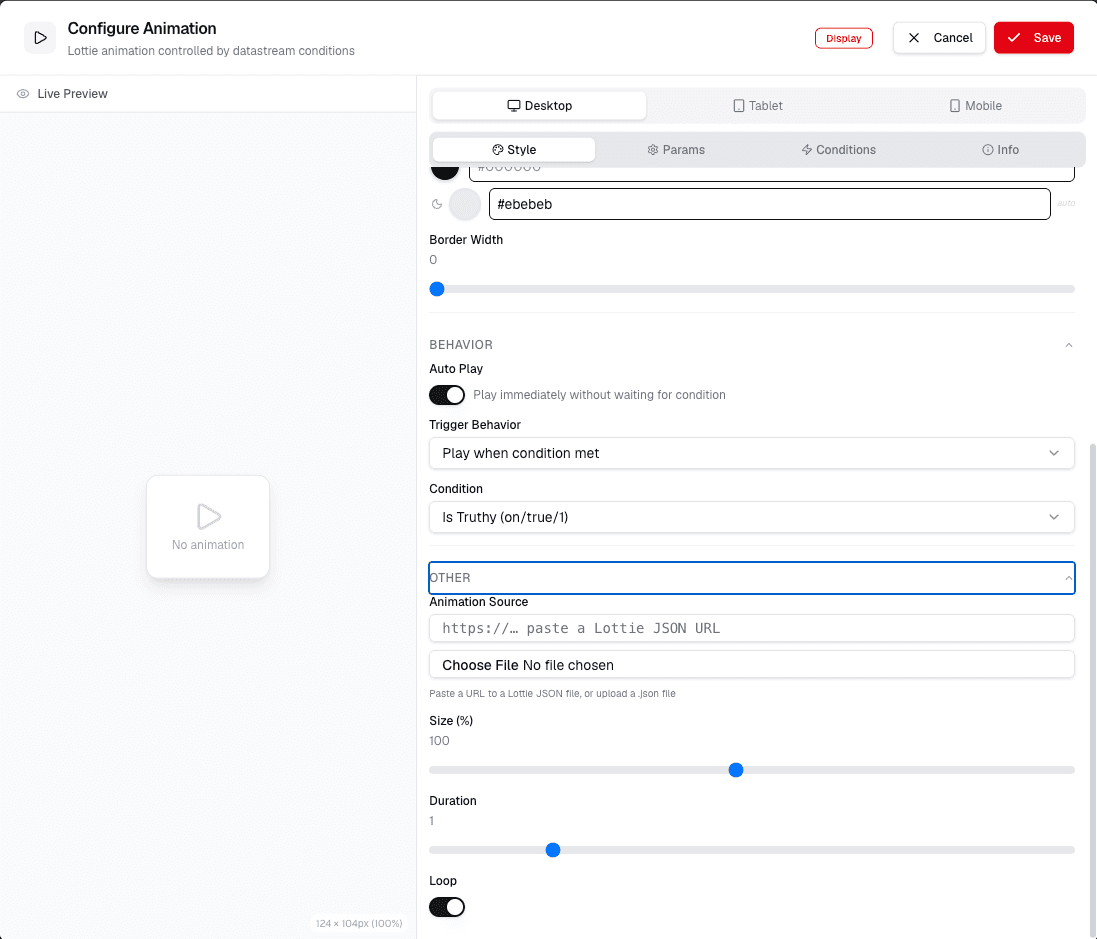Collapse the OTHER section
The height and width of the screenshot is (939, 1097).
pos(751,578)
